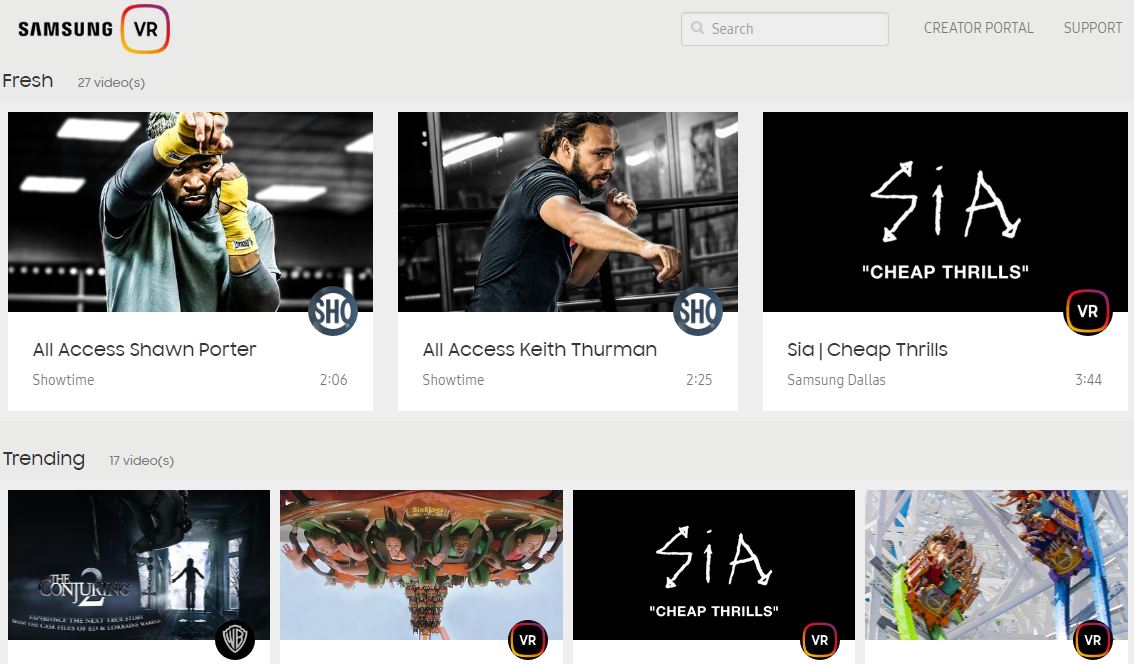
Task: Click the VR badge on roller coaster video
Action: coord(1093,640)
